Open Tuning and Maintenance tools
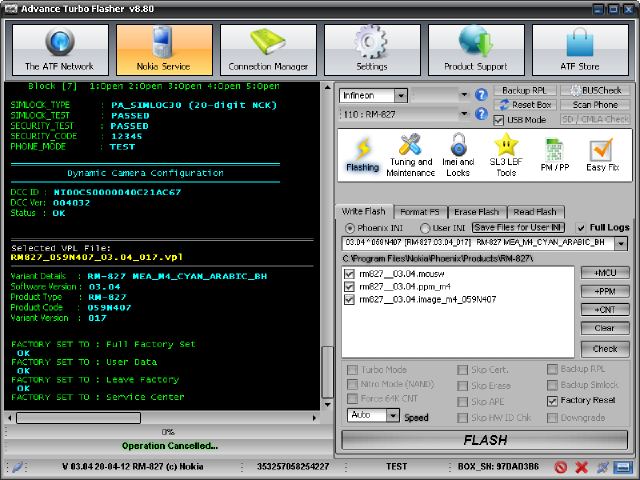Viewport: 640px width, 480px height. [x=410, y=155]
